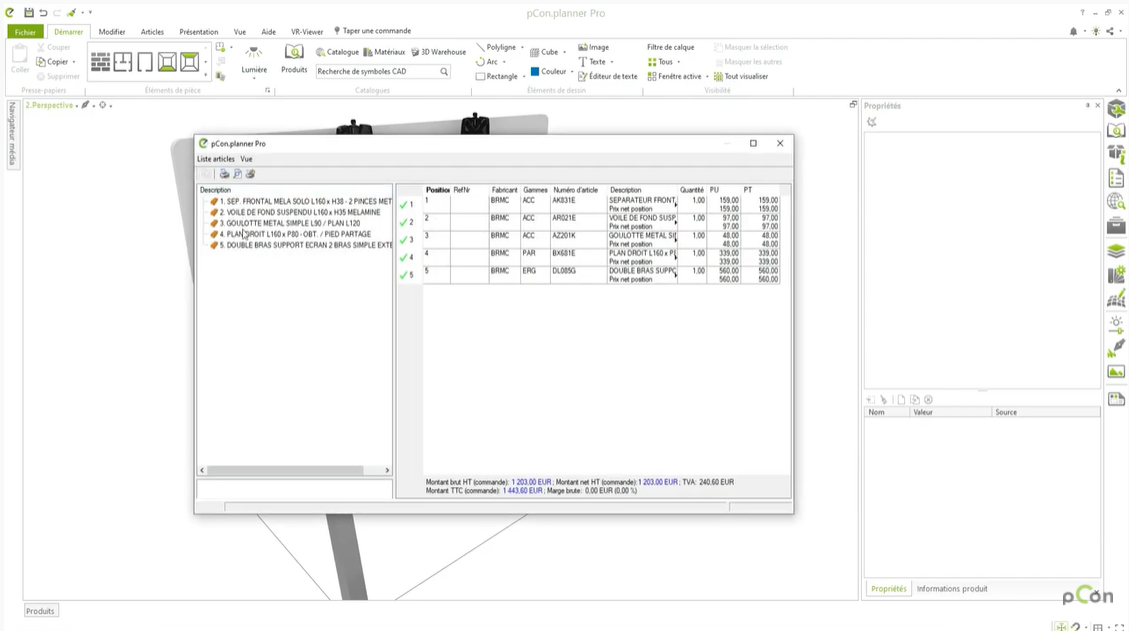The image size is (1129, 631).
Task: Open the online catalog globe icon in sidebar
Action: pos(1116,203)
